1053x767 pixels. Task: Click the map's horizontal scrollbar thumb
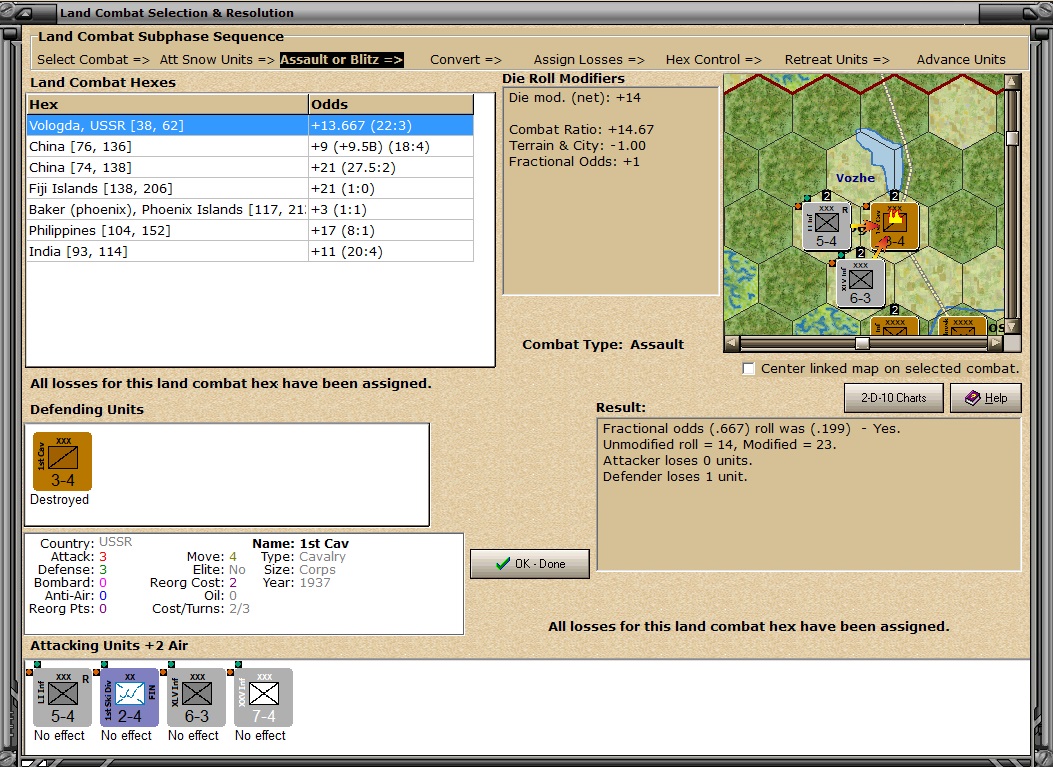(862, 343)
